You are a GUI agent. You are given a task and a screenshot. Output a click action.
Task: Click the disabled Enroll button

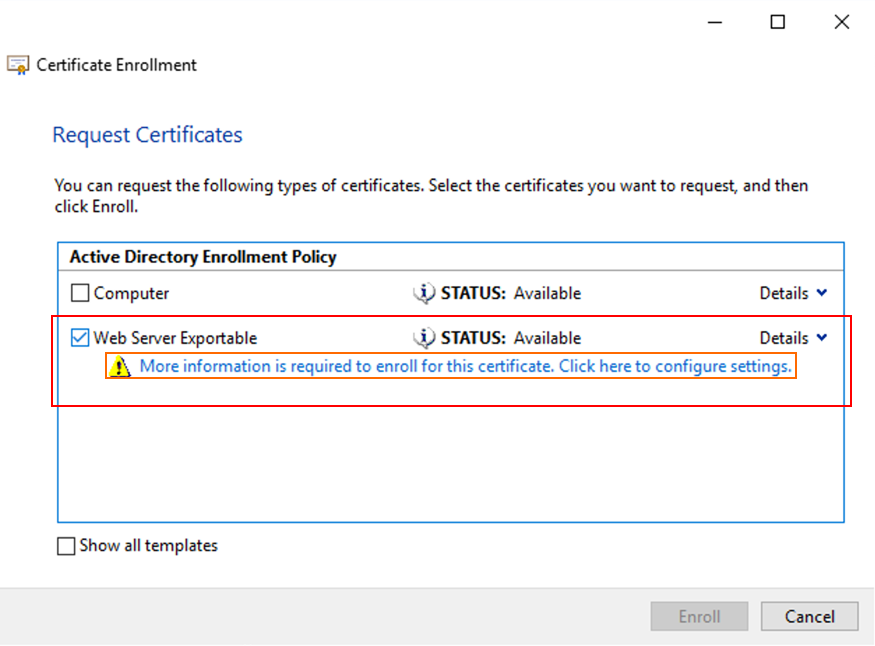pyautogui.click(x=699, y=616)
